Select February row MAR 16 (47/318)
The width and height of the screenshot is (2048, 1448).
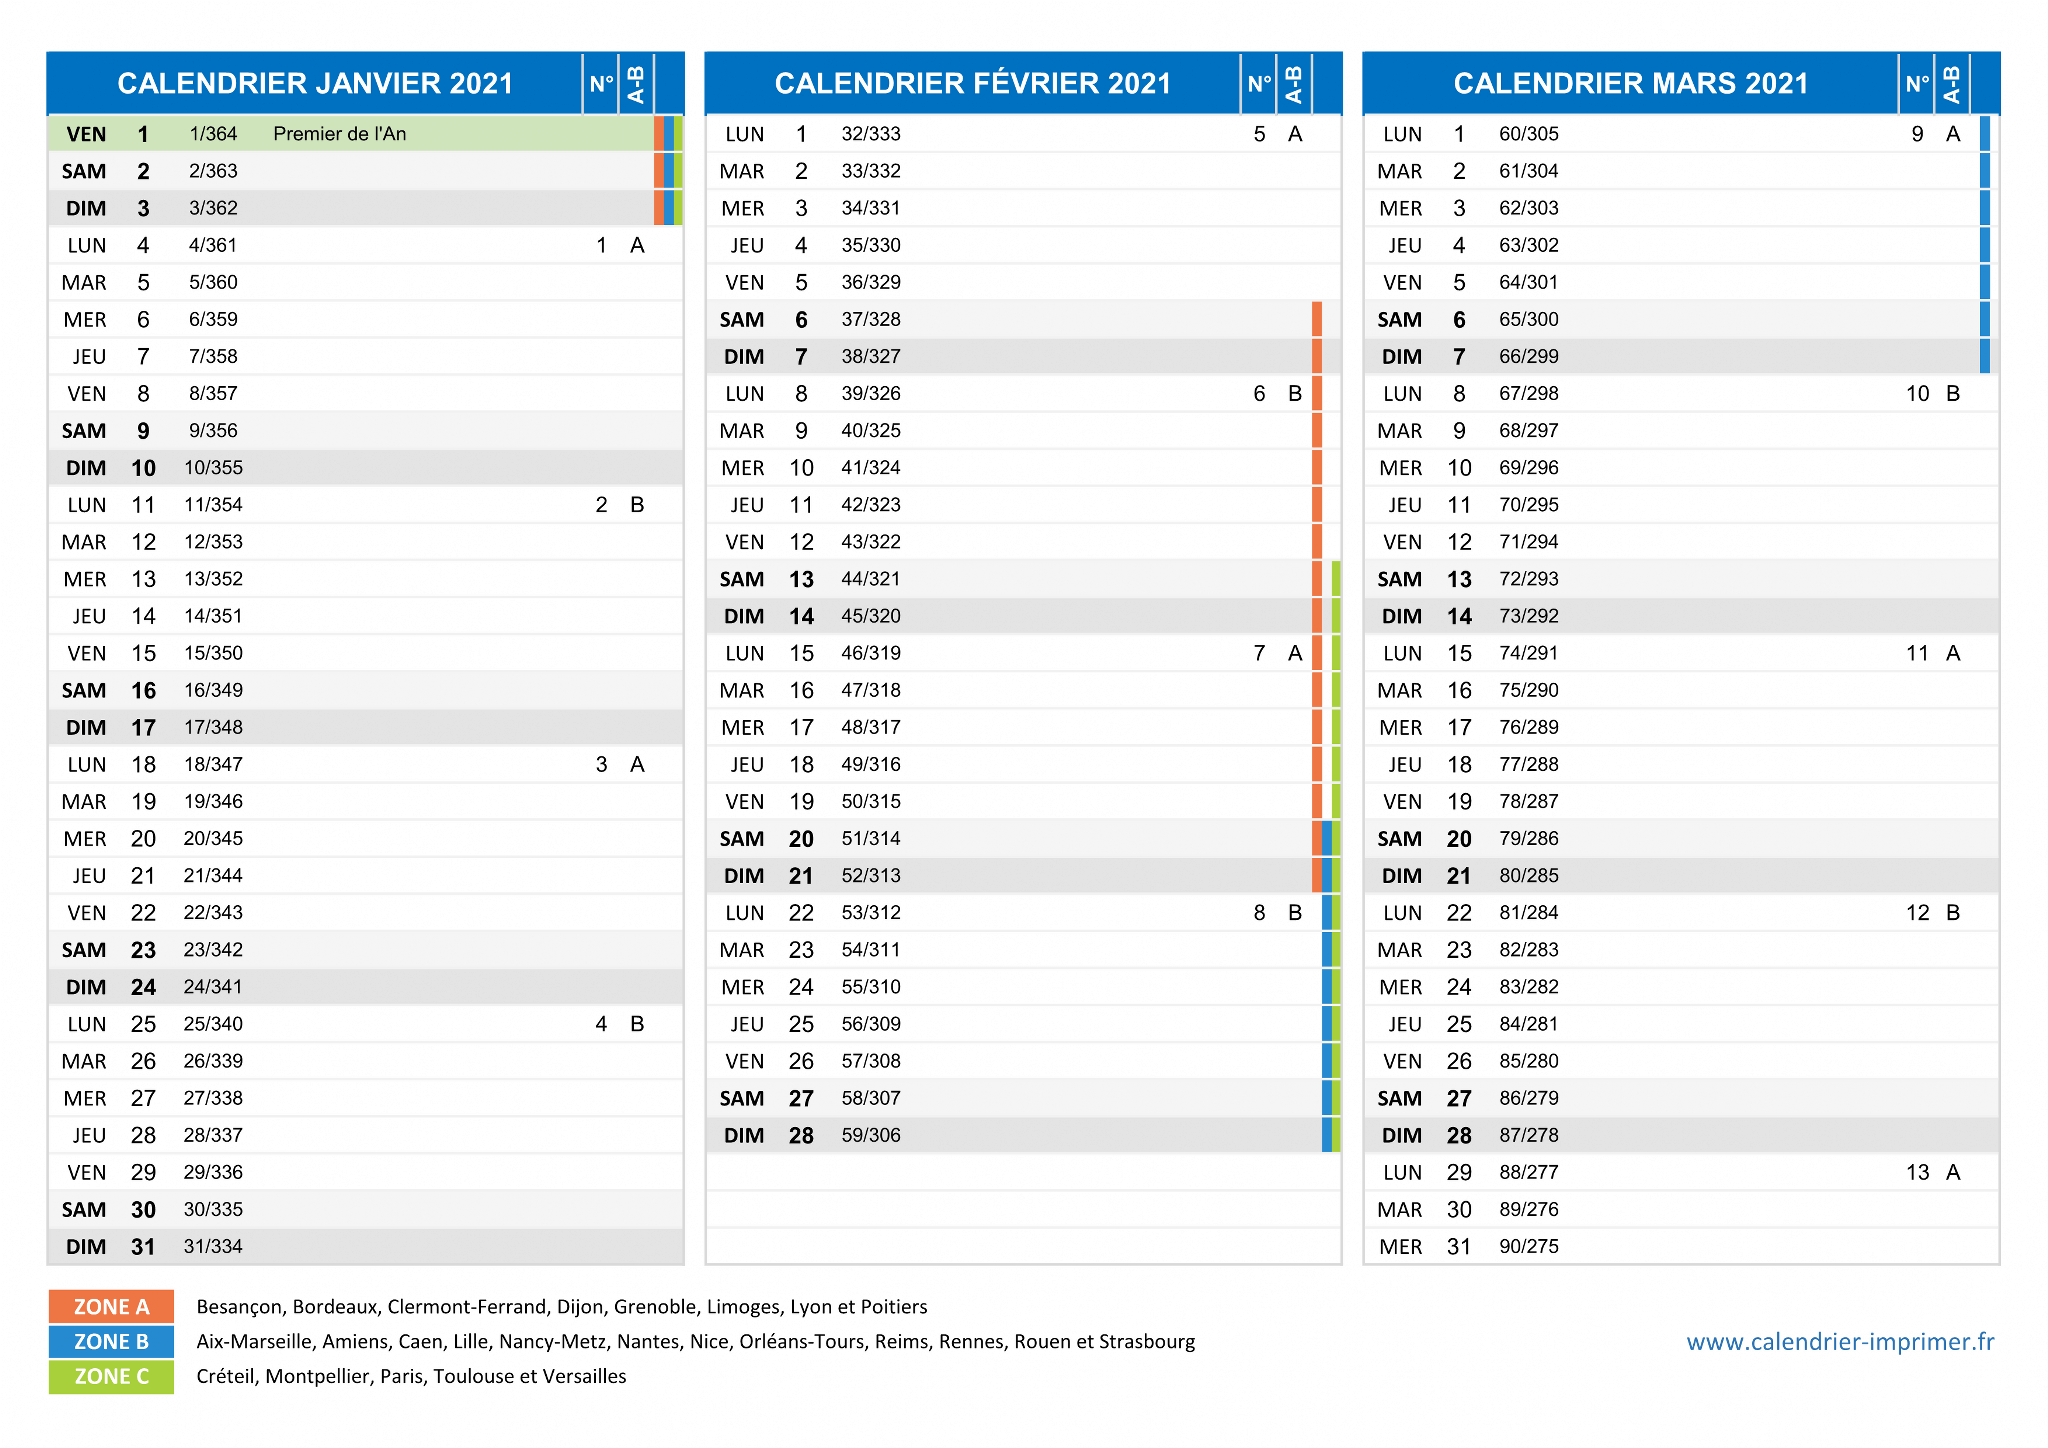click(1024, 690)
